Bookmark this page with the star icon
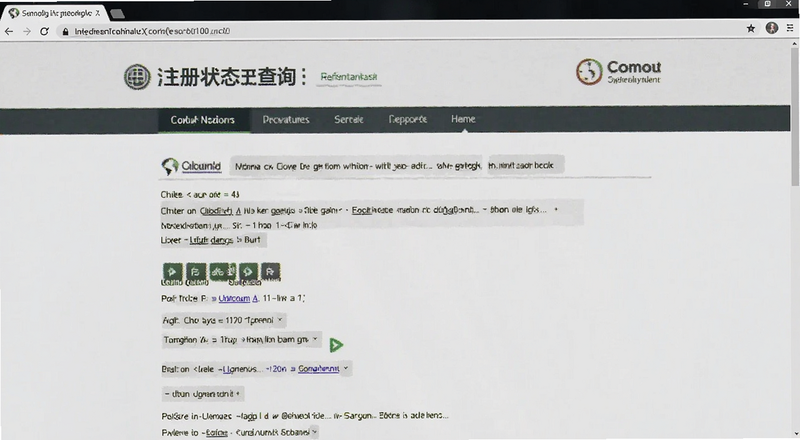Image resolution: width=800 pixels, height=440 pixels. click(x=751, y=29)
